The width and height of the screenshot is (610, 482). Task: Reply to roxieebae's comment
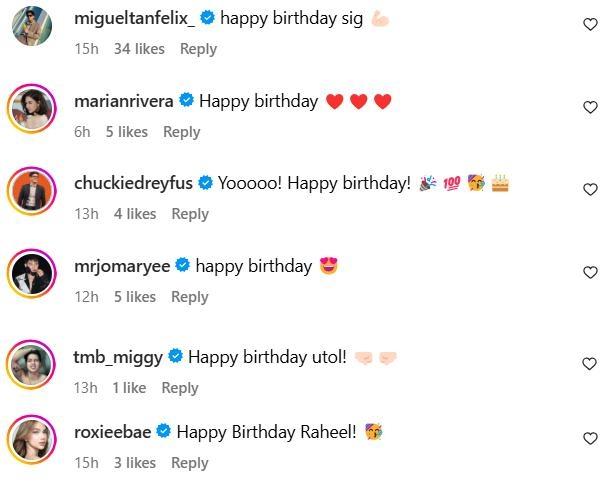(190, 463)
